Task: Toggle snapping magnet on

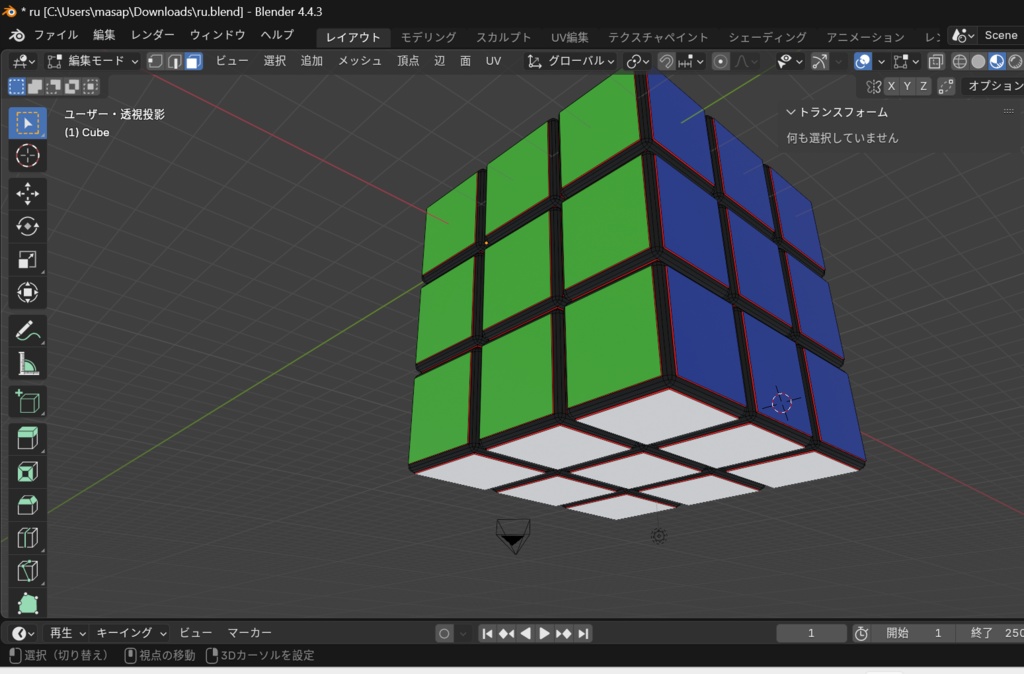Action: tap(666, 61)
